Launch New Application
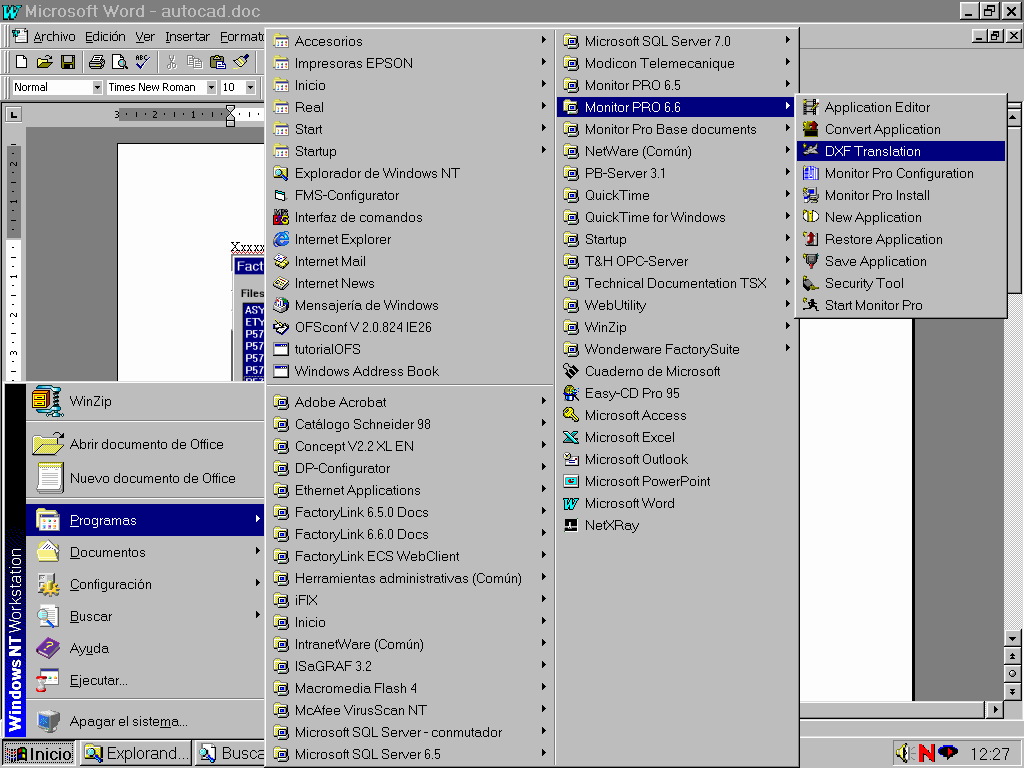 [x=901, y=217]
